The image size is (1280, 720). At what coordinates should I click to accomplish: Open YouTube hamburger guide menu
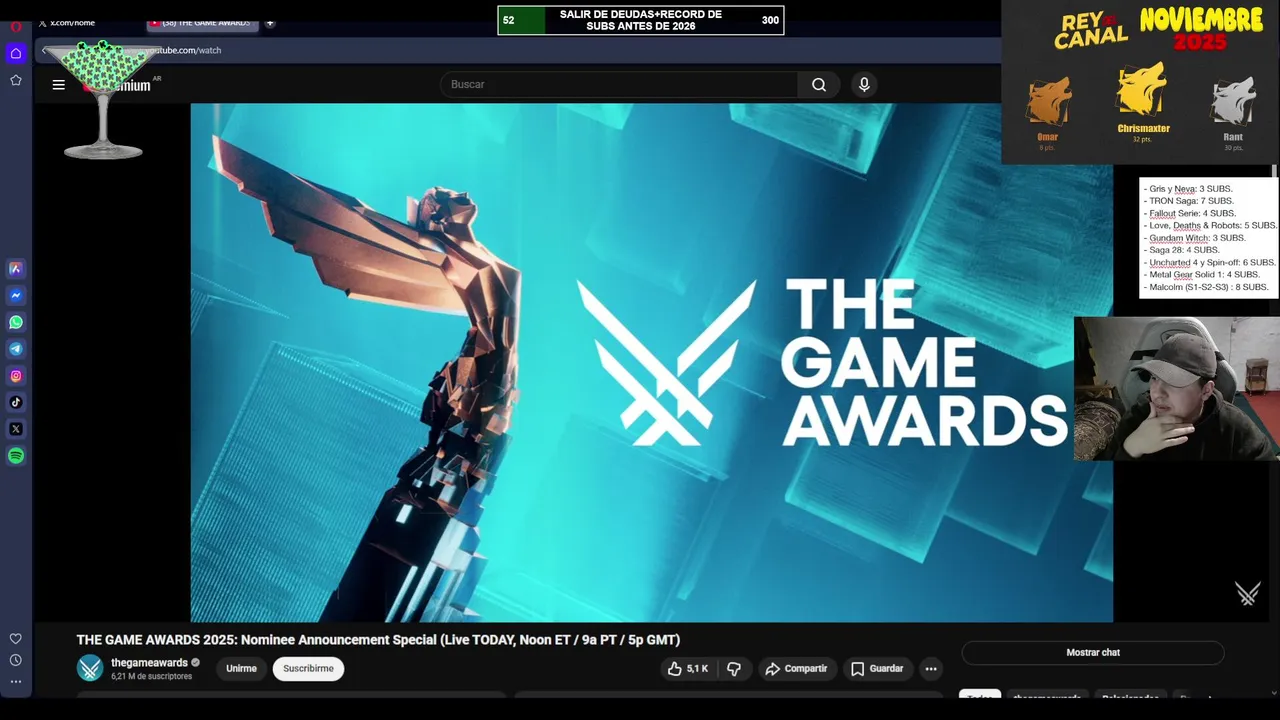59,85
